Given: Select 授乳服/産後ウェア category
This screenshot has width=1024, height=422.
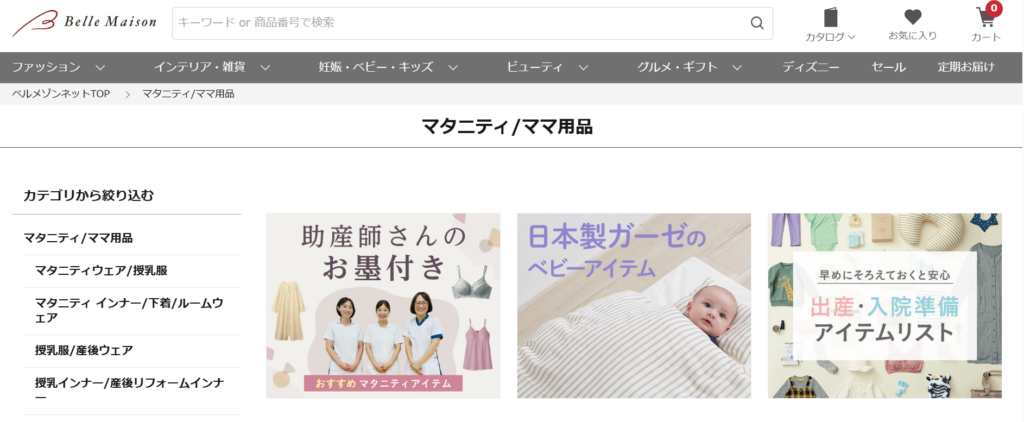Looking at the screenshot, I should pyautogui.click(x=84, y=350).
